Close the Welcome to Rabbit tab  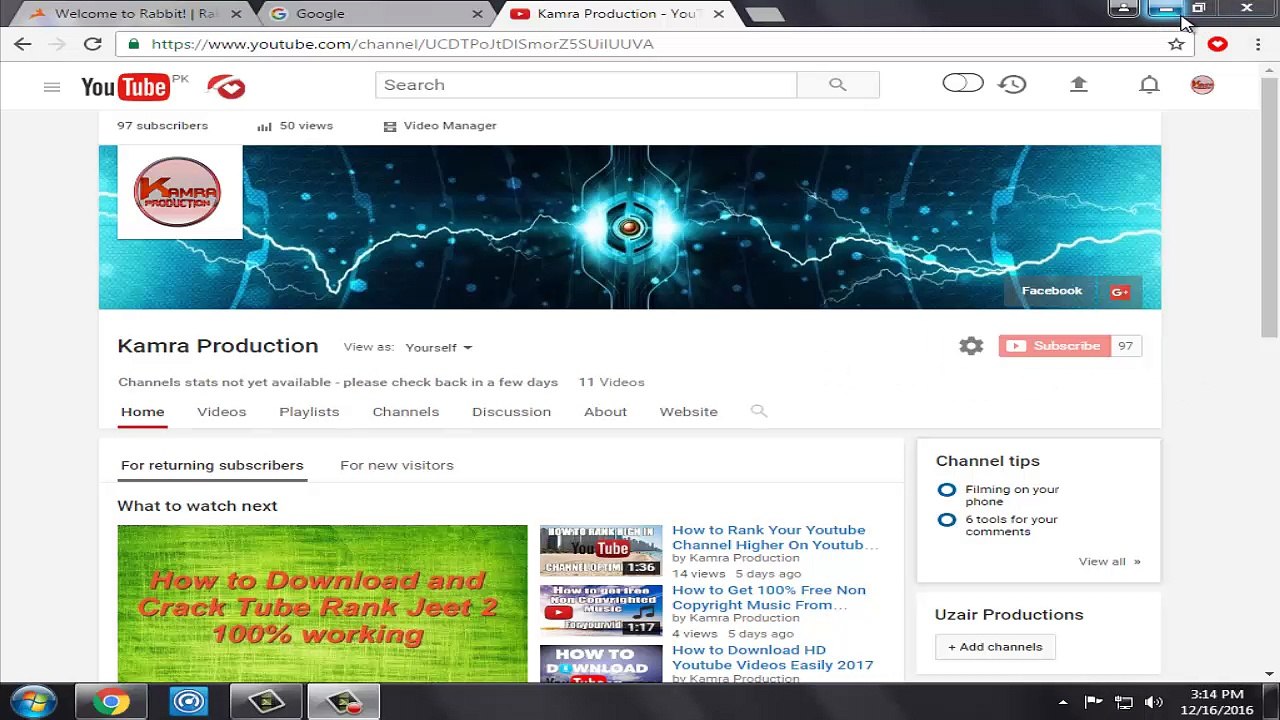(x=236, y=14)
